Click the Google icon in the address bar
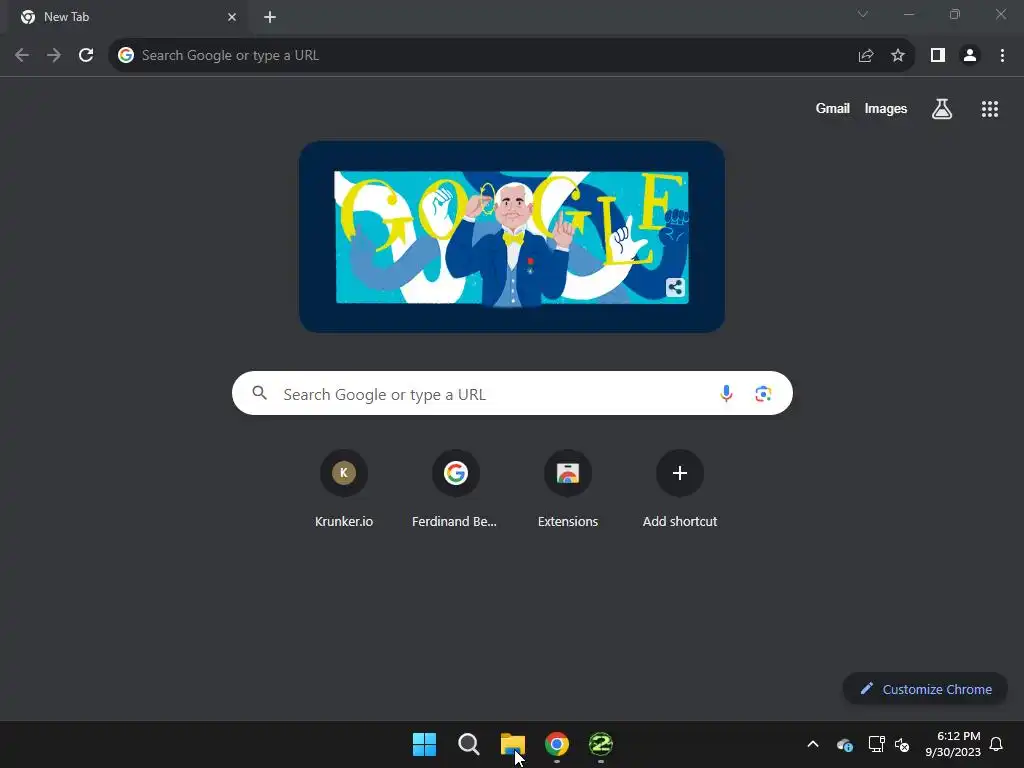 pos(126,56)
